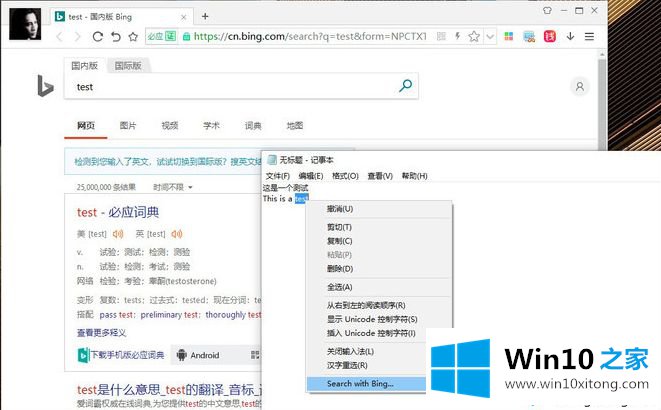Play American pronunciation speaker icon
The image size is (661, 410).
[x=118, y=234]
